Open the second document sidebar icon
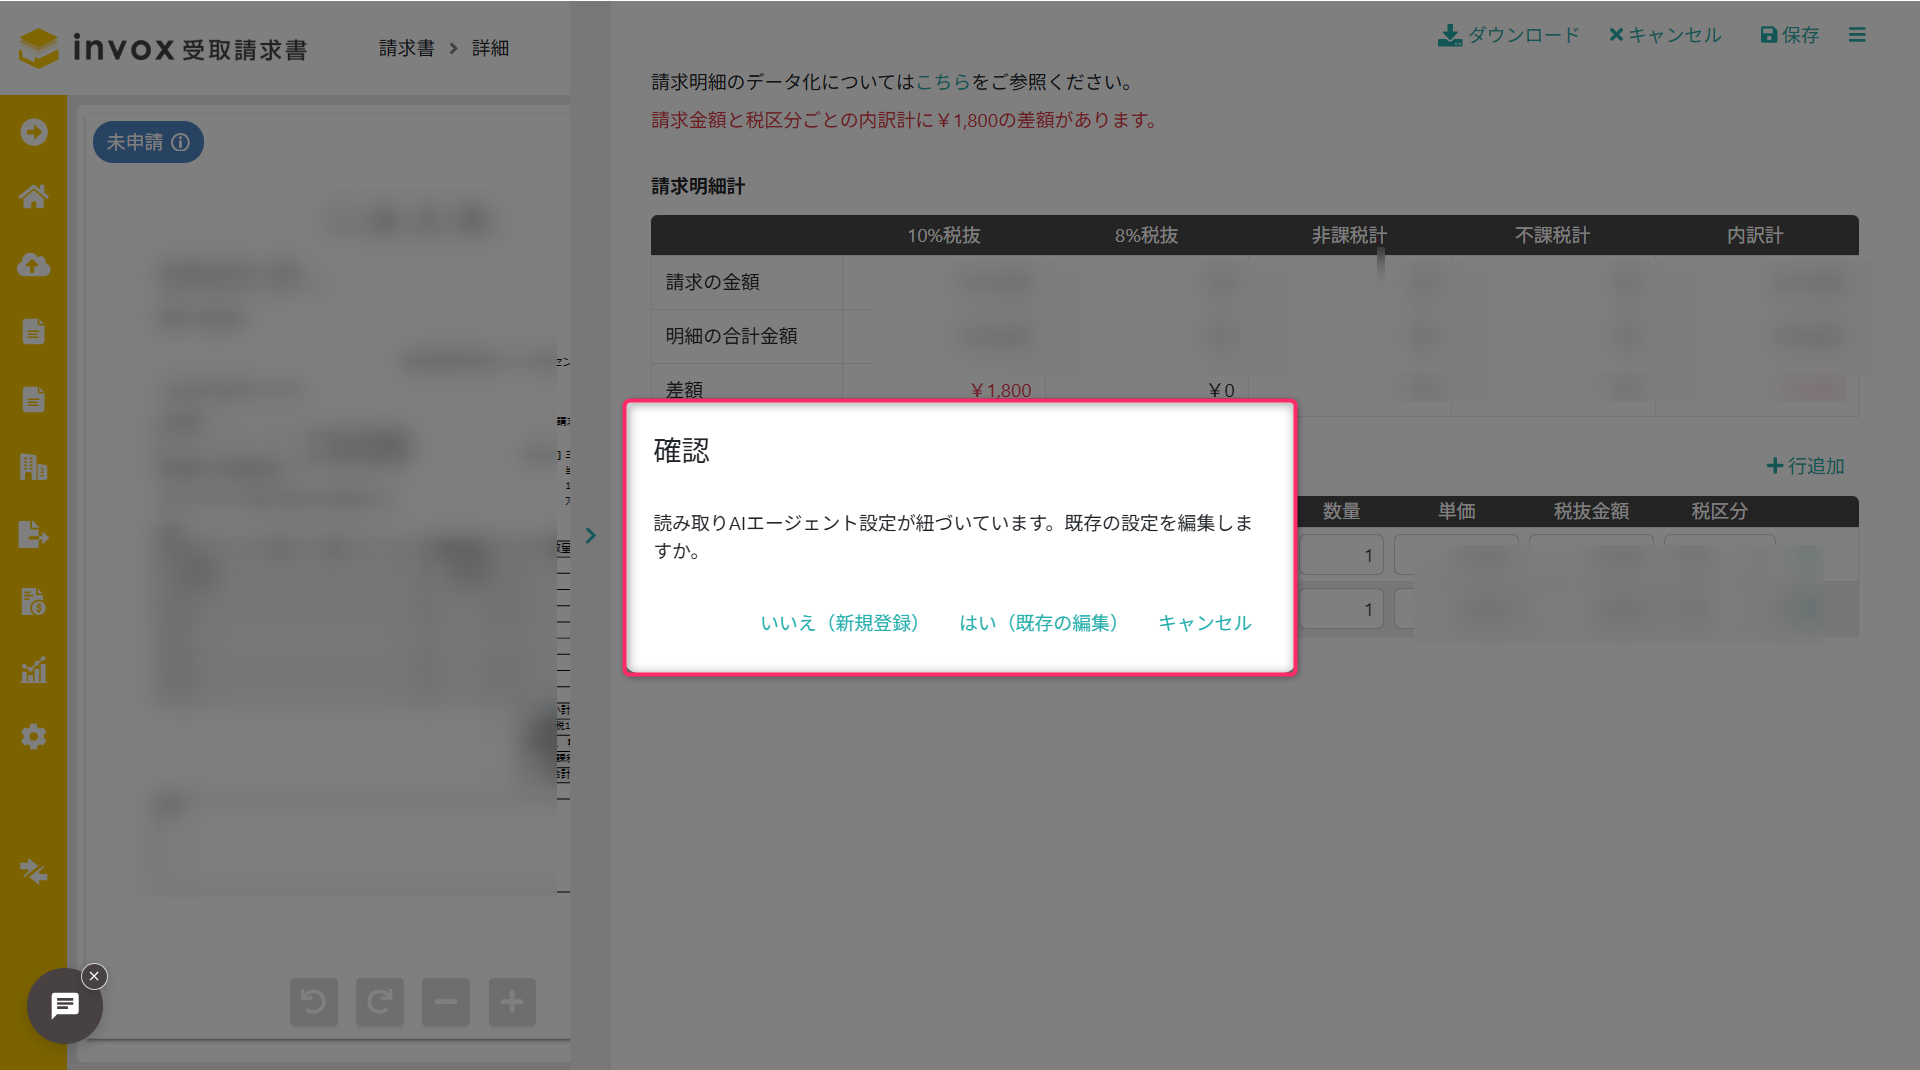This screenshot has height=1070, width=1920. click(x=34, y=400)
